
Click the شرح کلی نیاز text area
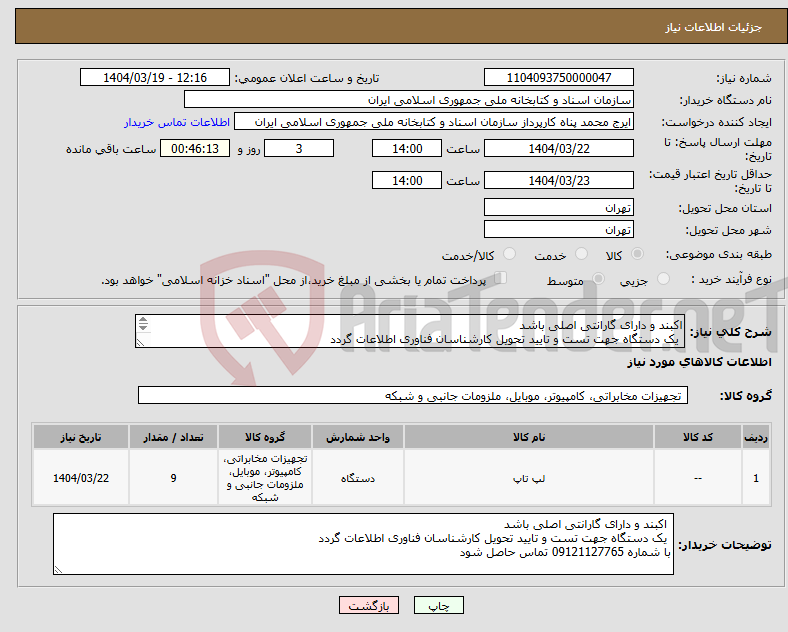click(410, 331)
